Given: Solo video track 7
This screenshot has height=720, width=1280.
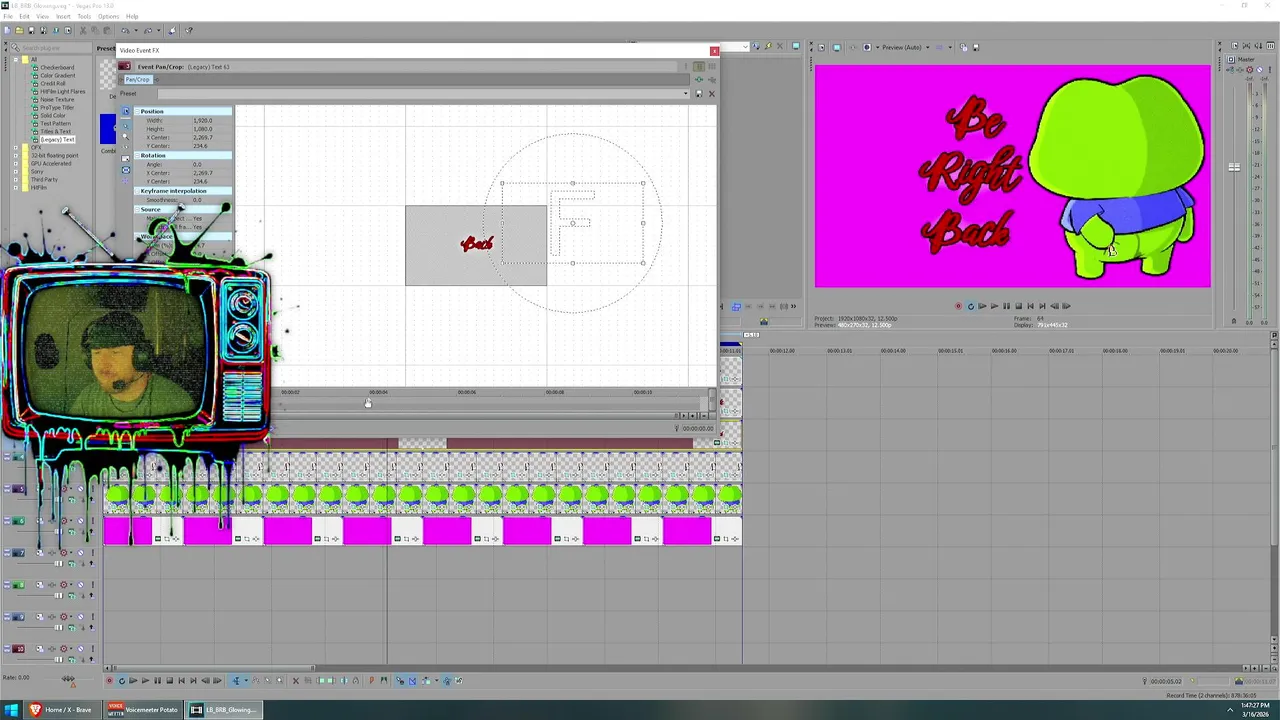Looking at the screenshot, I should click(93, 552).
